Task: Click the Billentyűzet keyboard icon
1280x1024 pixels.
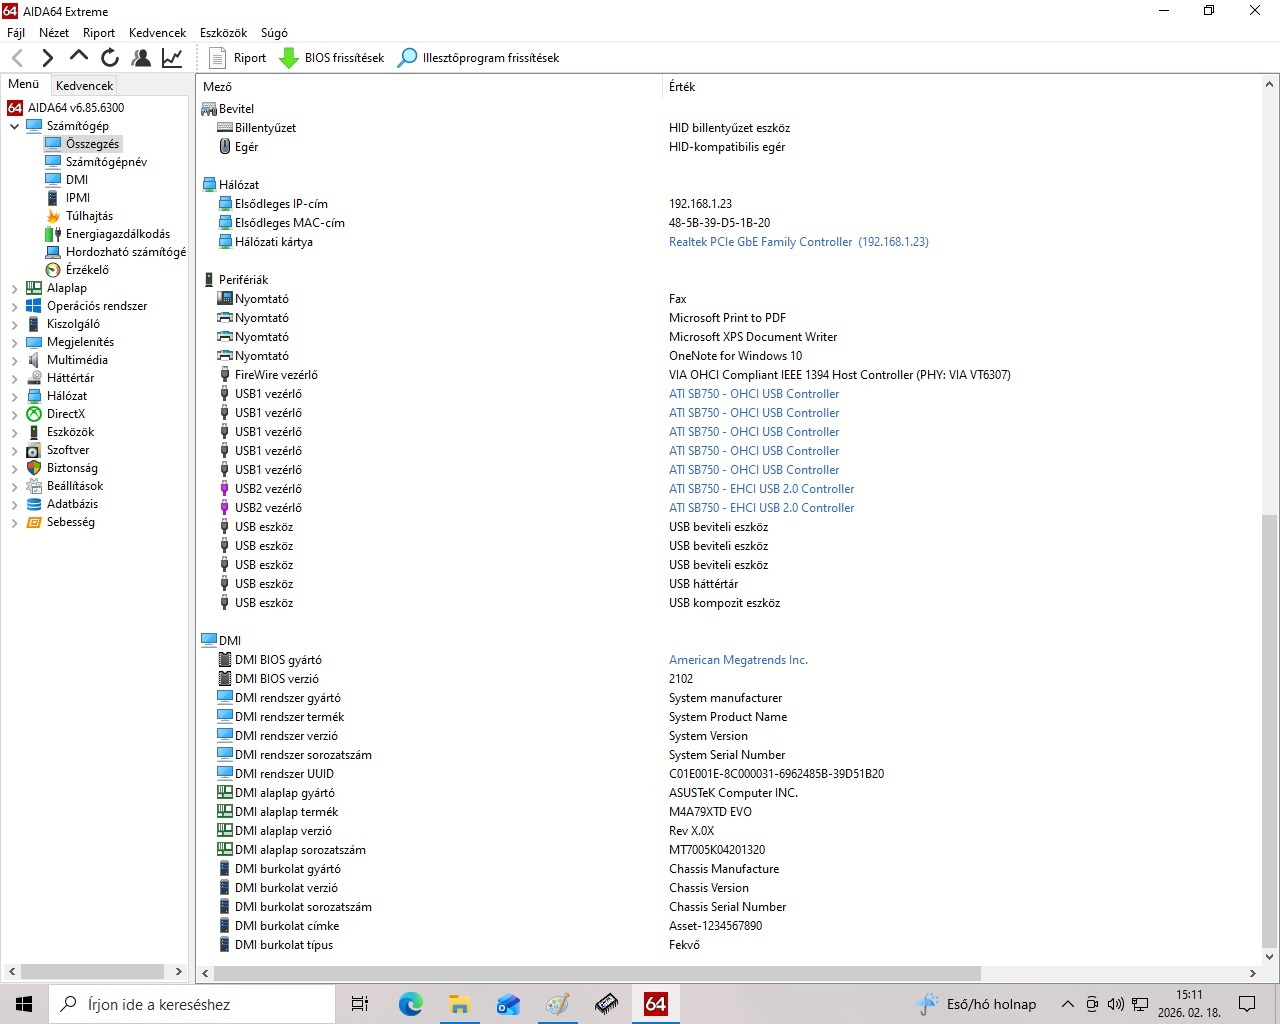Action: click(225, 128)
